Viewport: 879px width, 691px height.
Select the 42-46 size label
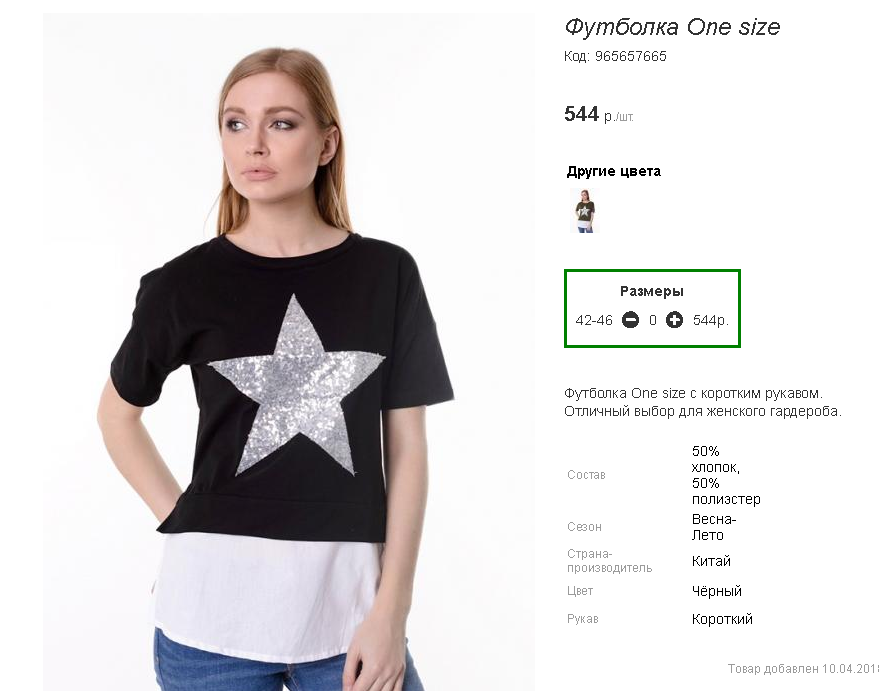[594, 320]
